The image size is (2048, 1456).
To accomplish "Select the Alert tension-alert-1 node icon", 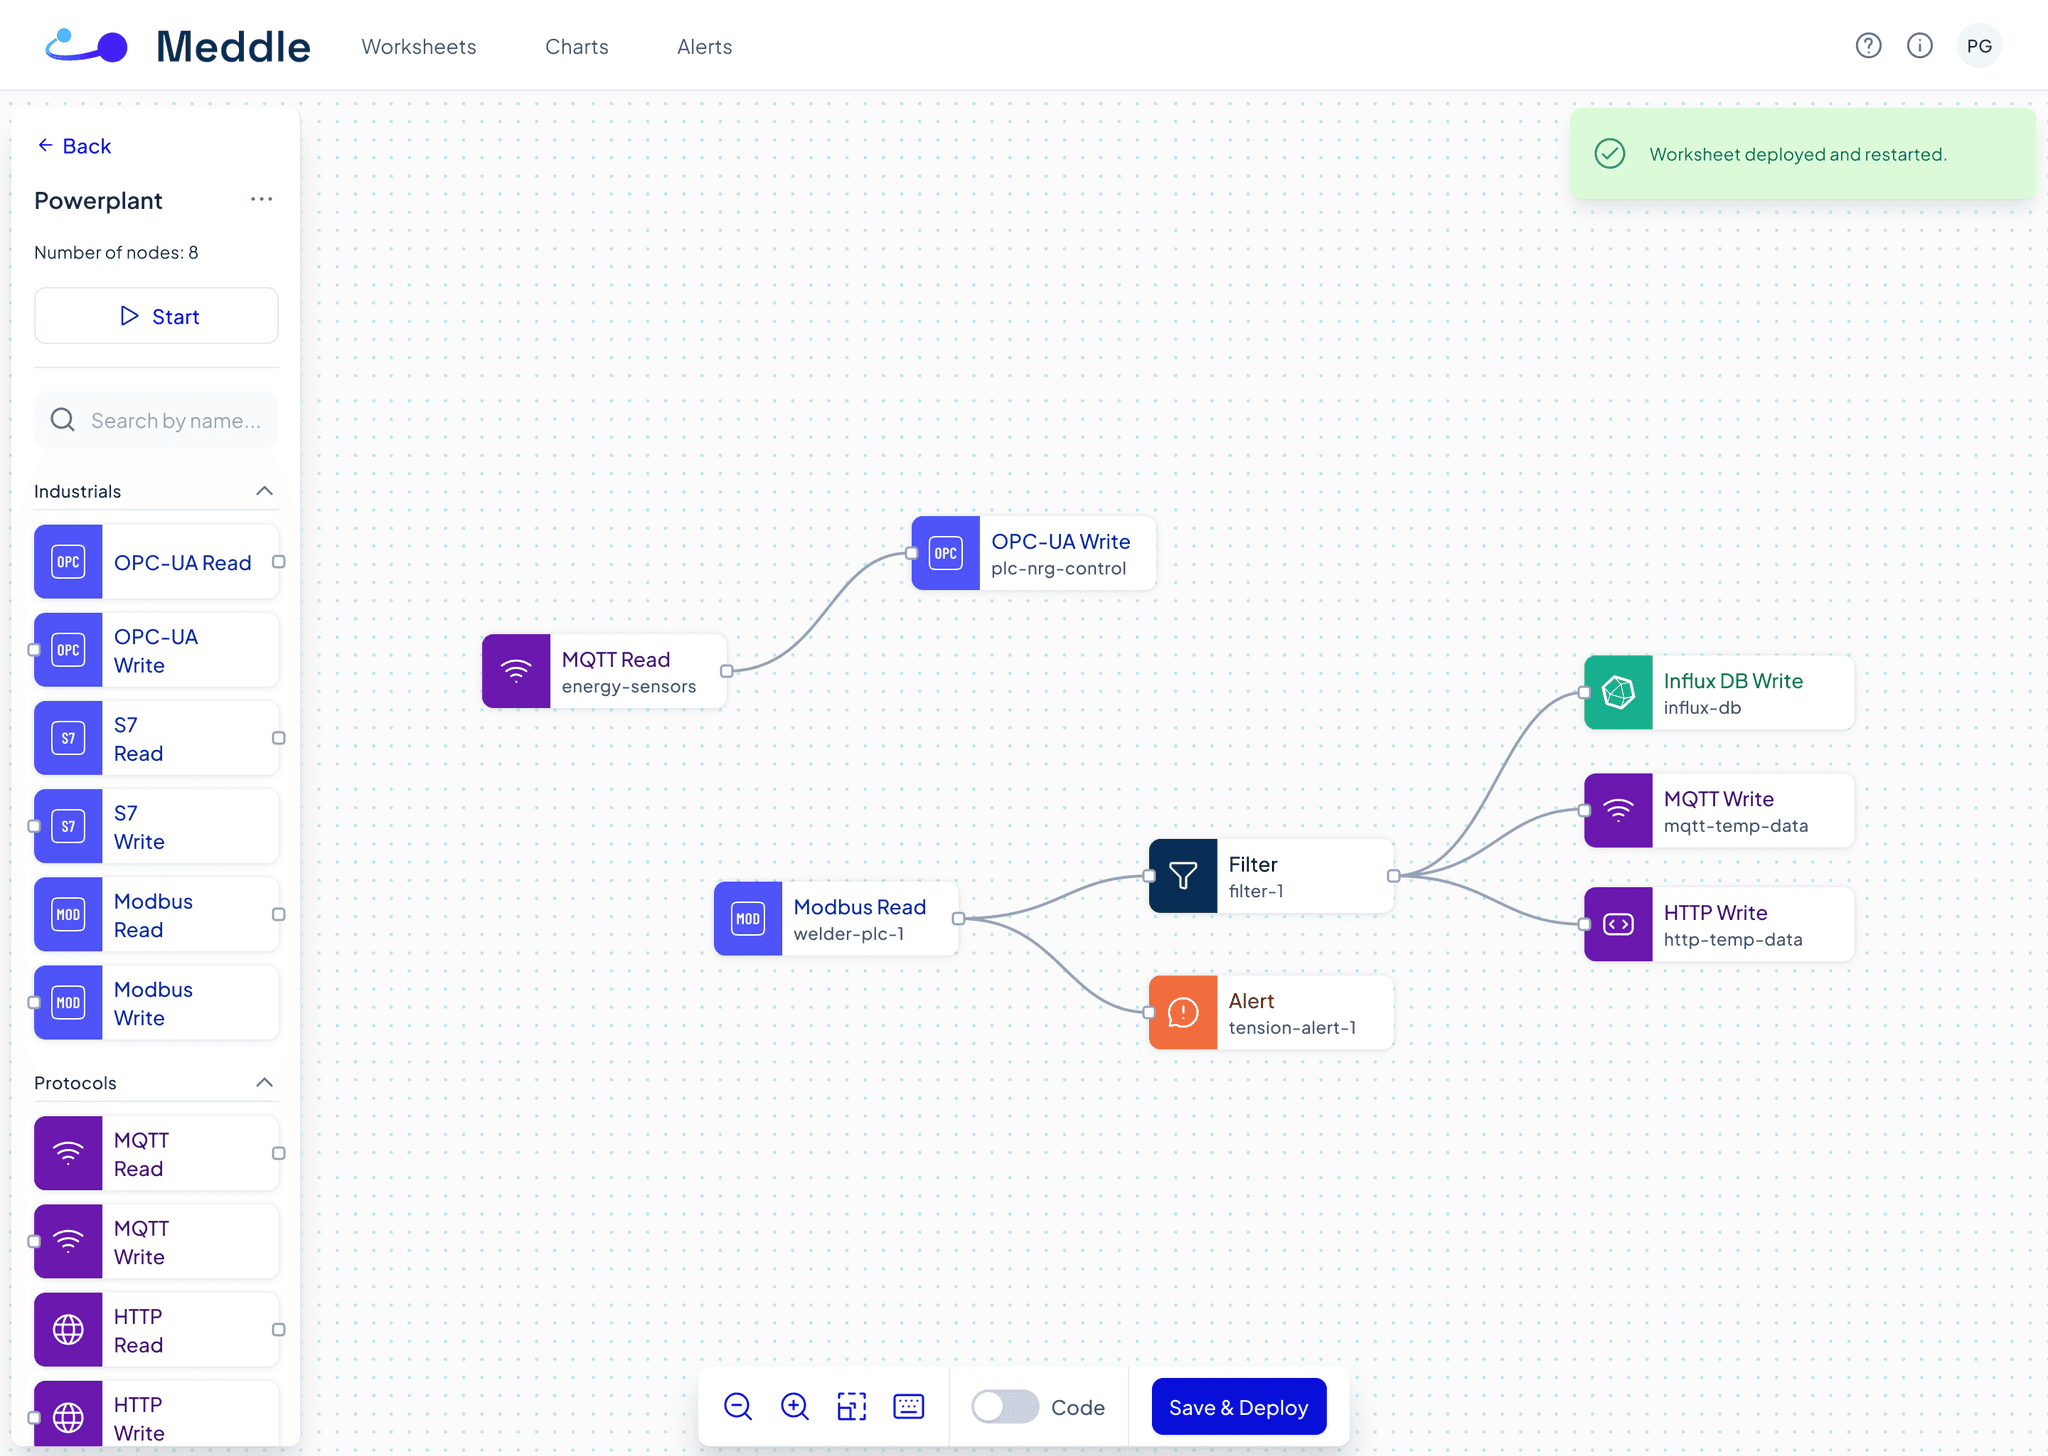I will tap(1183, 1012).
